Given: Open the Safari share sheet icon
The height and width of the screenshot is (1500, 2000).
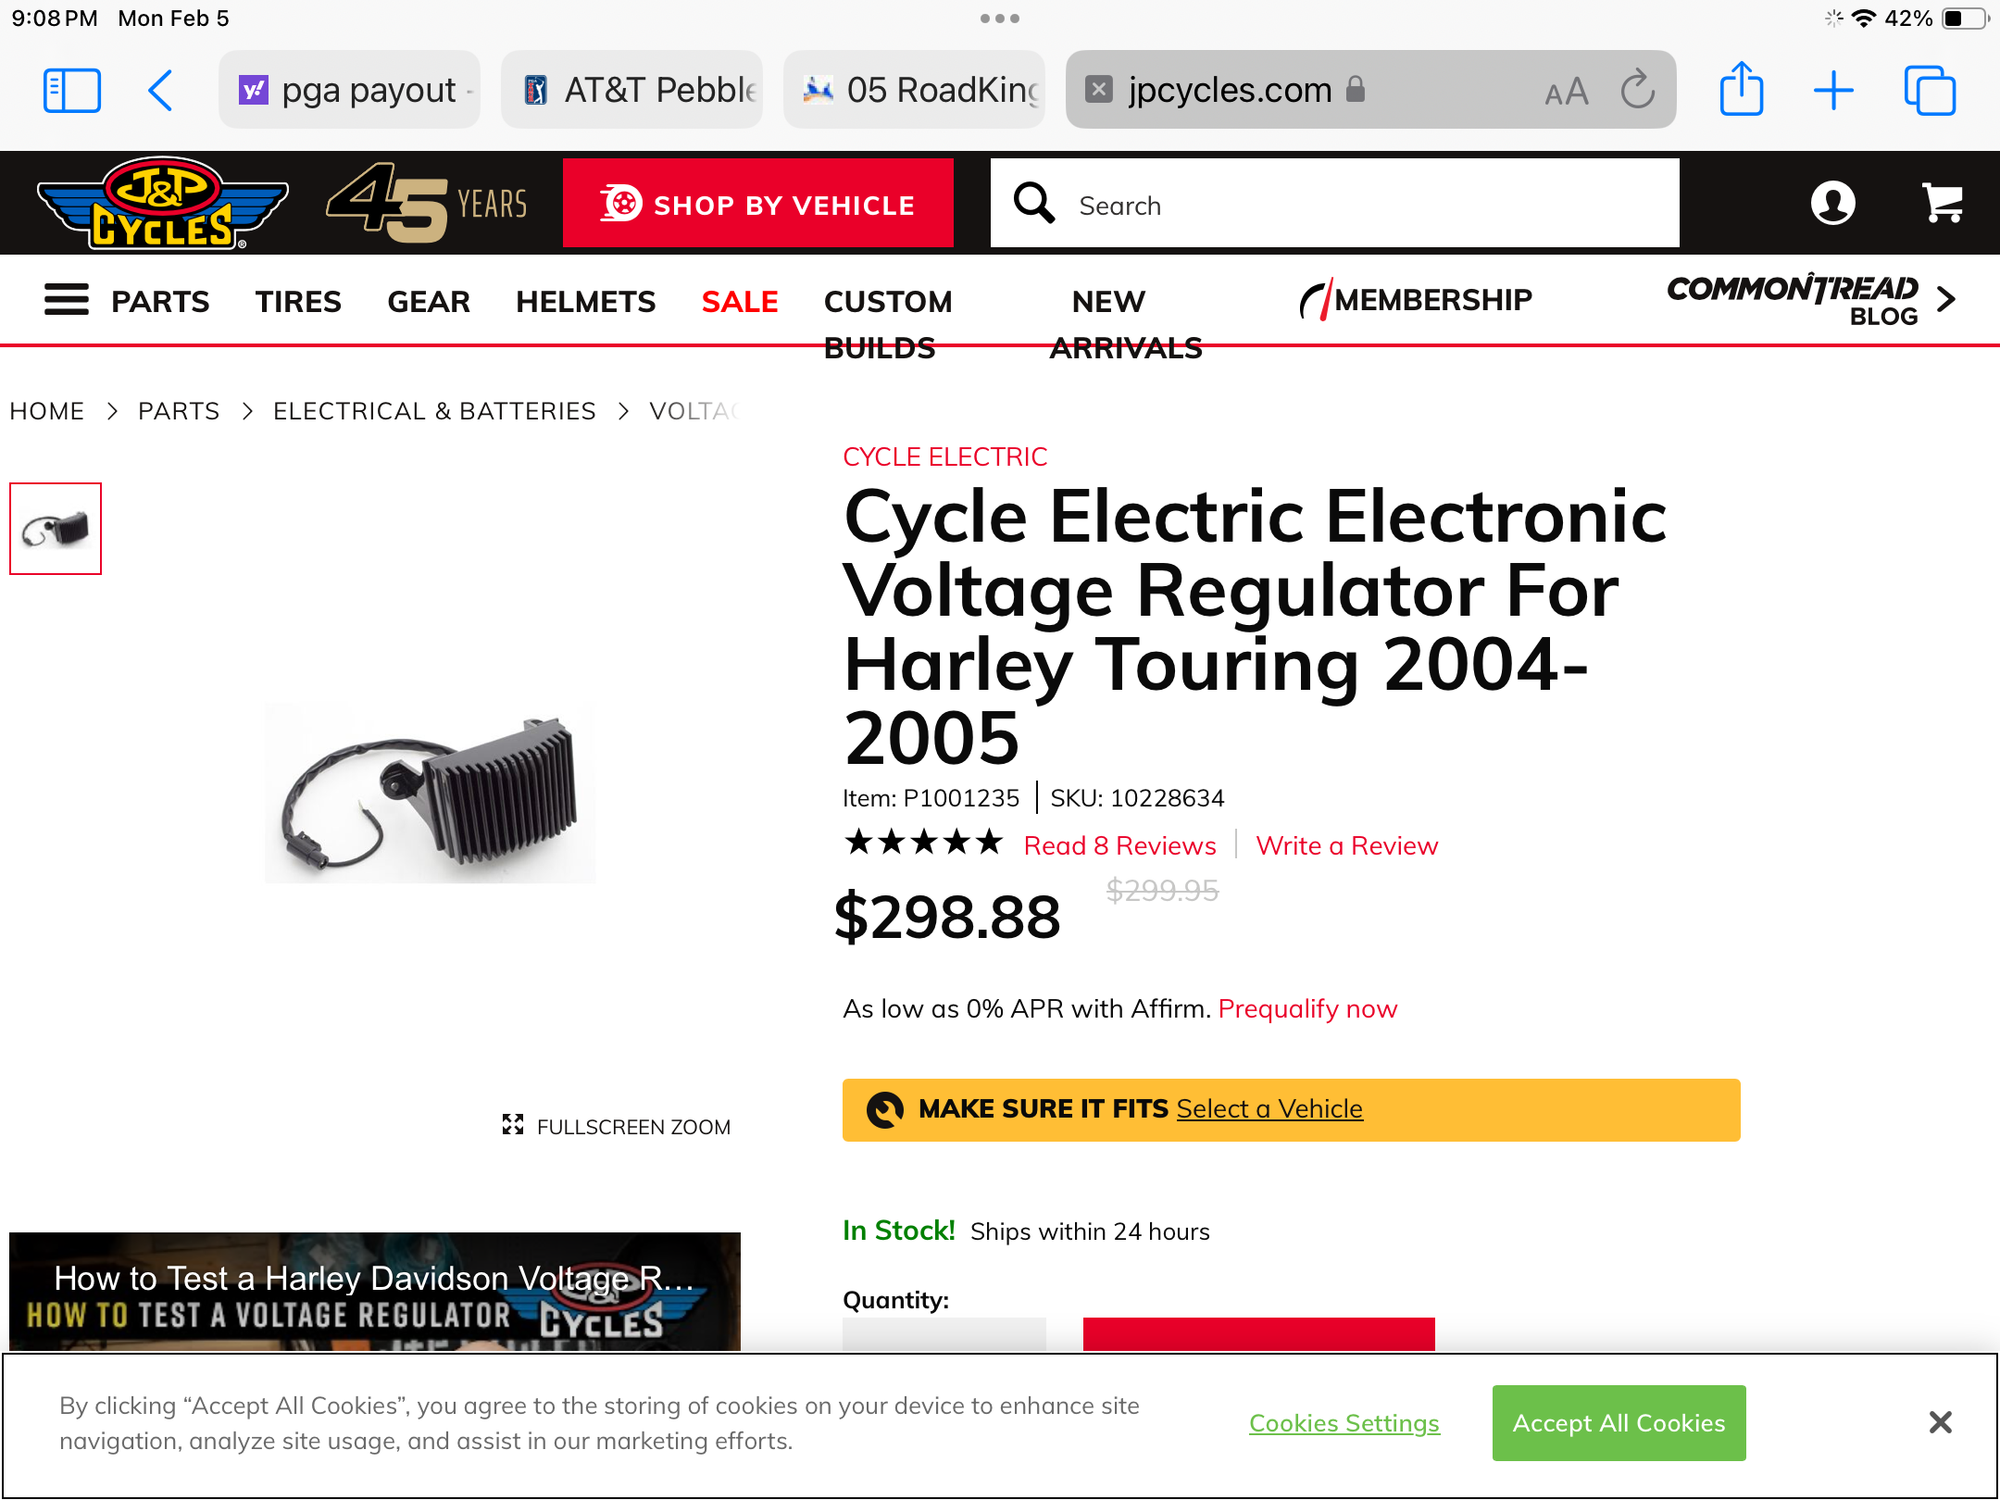Looking at the screenshot, I should point(1741,90).
